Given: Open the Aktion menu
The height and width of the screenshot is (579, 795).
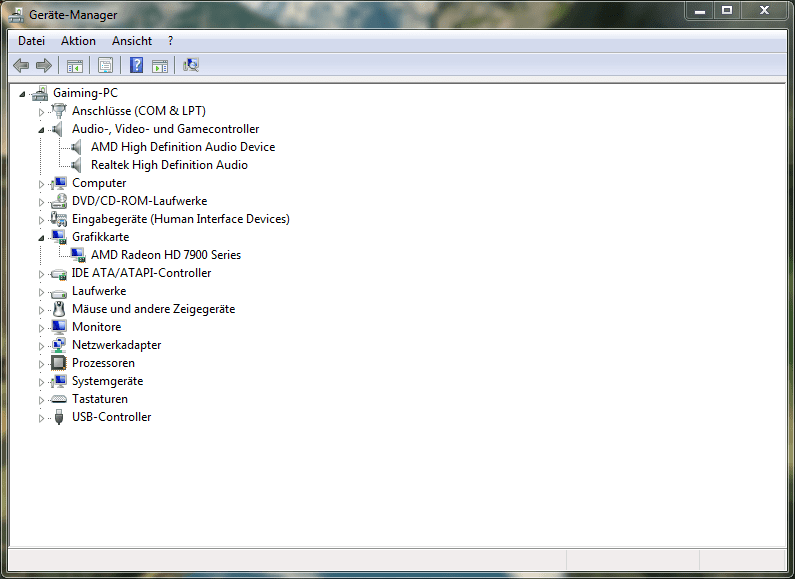Looking at the screenshot, I should 78,41.
